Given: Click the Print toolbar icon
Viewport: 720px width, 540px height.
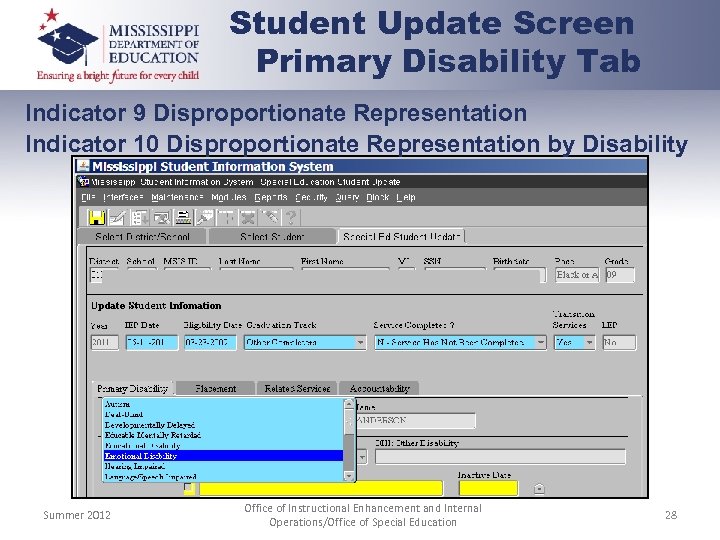Looking at the screenshot, I should point(183,217).
